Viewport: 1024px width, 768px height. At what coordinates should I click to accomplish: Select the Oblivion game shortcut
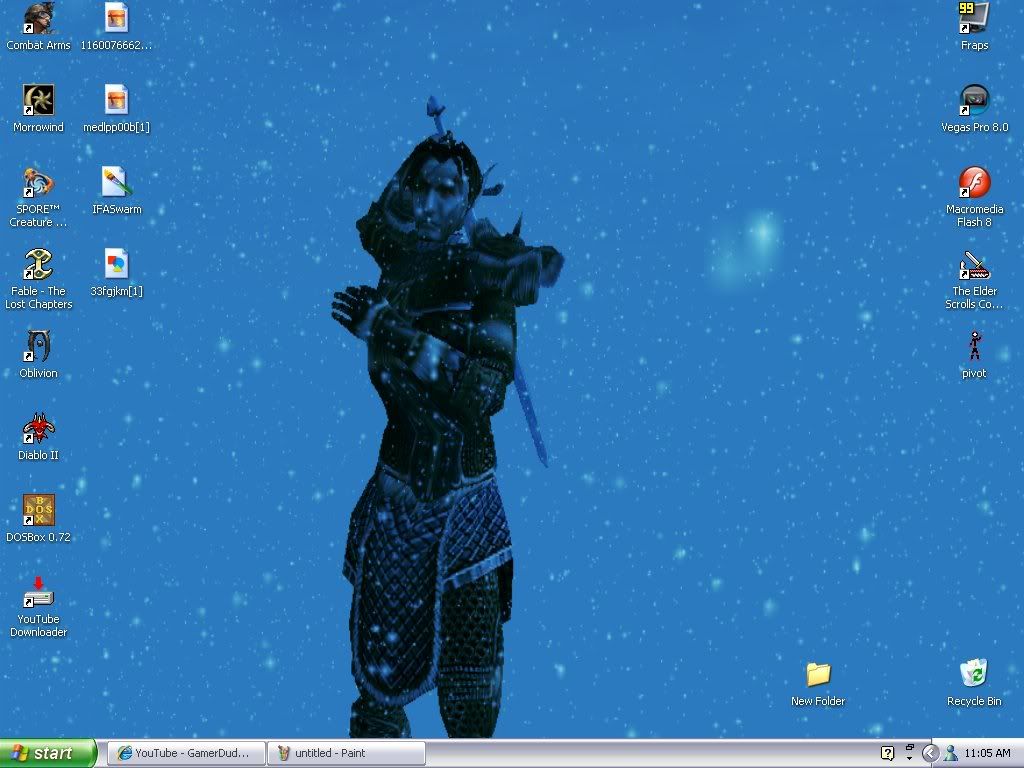[x=39, y=355]
